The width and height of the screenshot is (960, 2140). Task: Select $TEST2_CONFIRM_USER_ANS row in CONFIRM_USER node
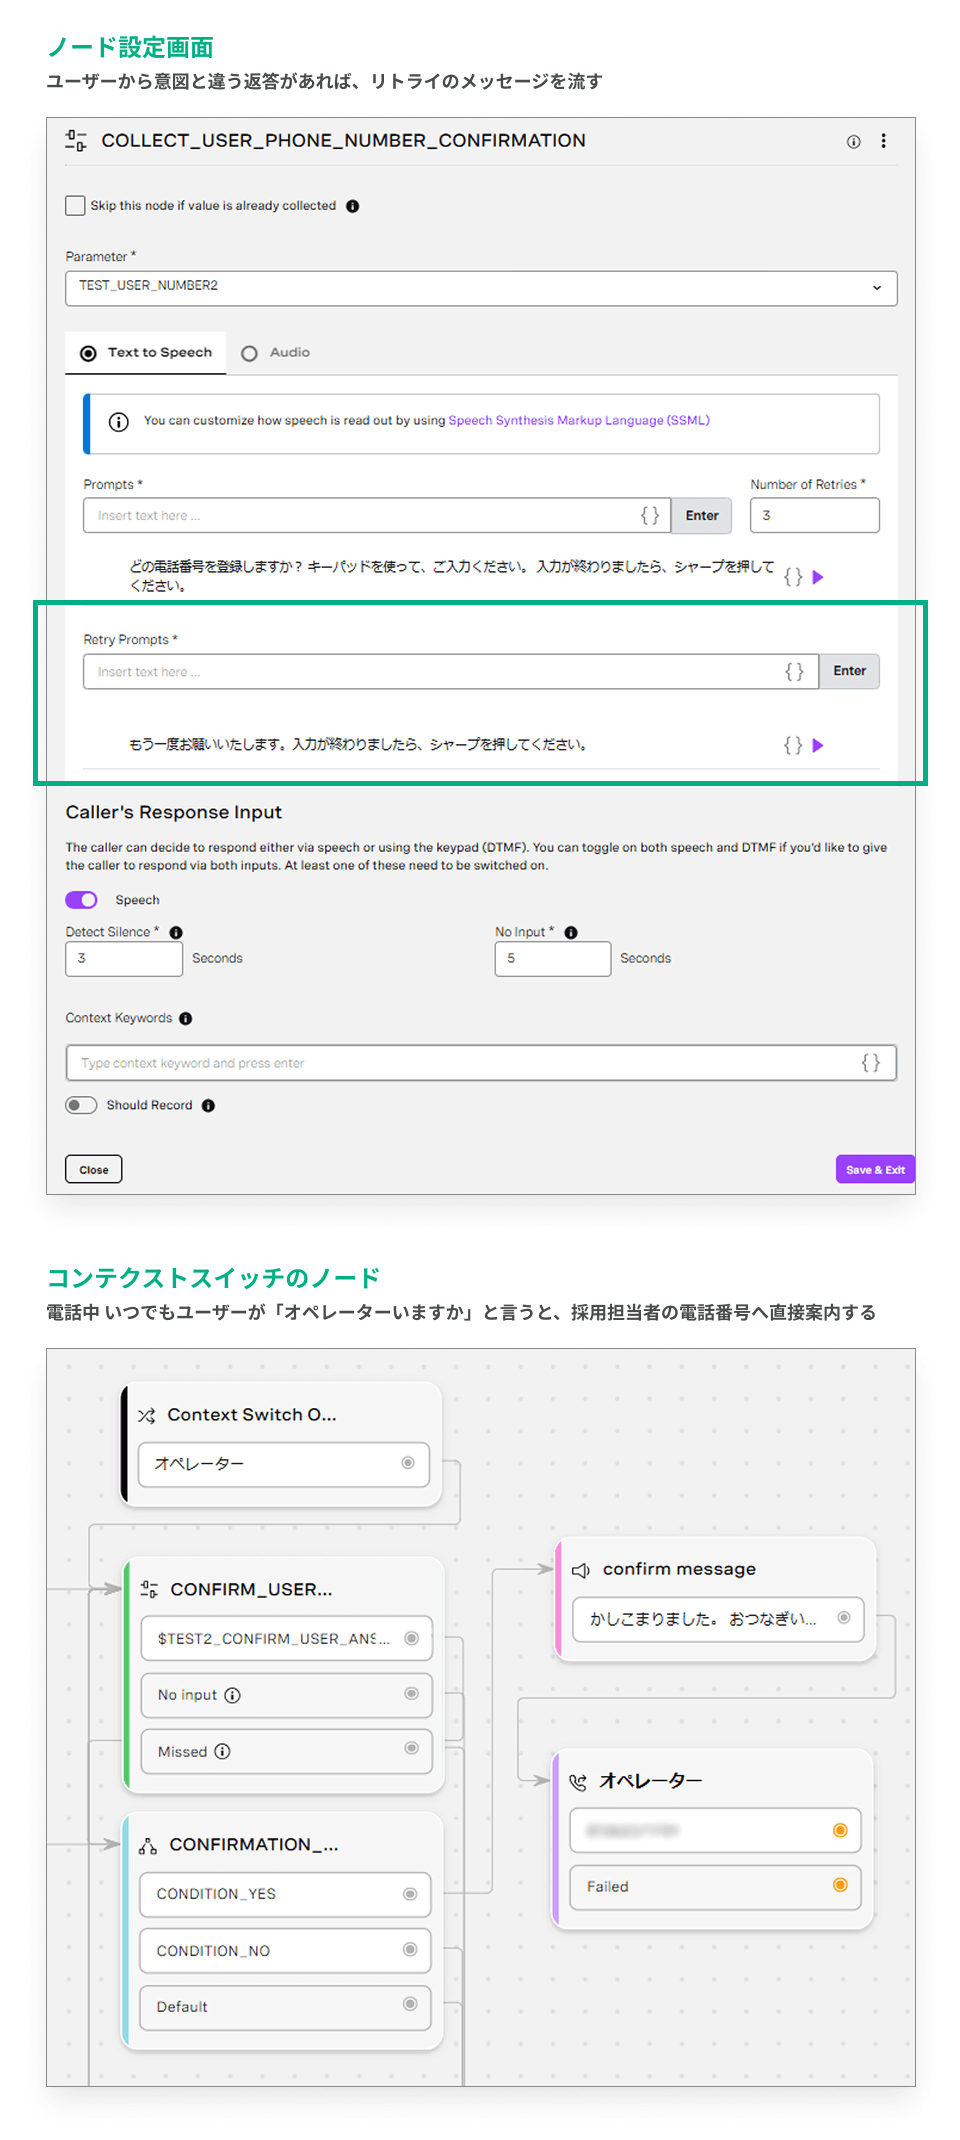click(287, 1638)
